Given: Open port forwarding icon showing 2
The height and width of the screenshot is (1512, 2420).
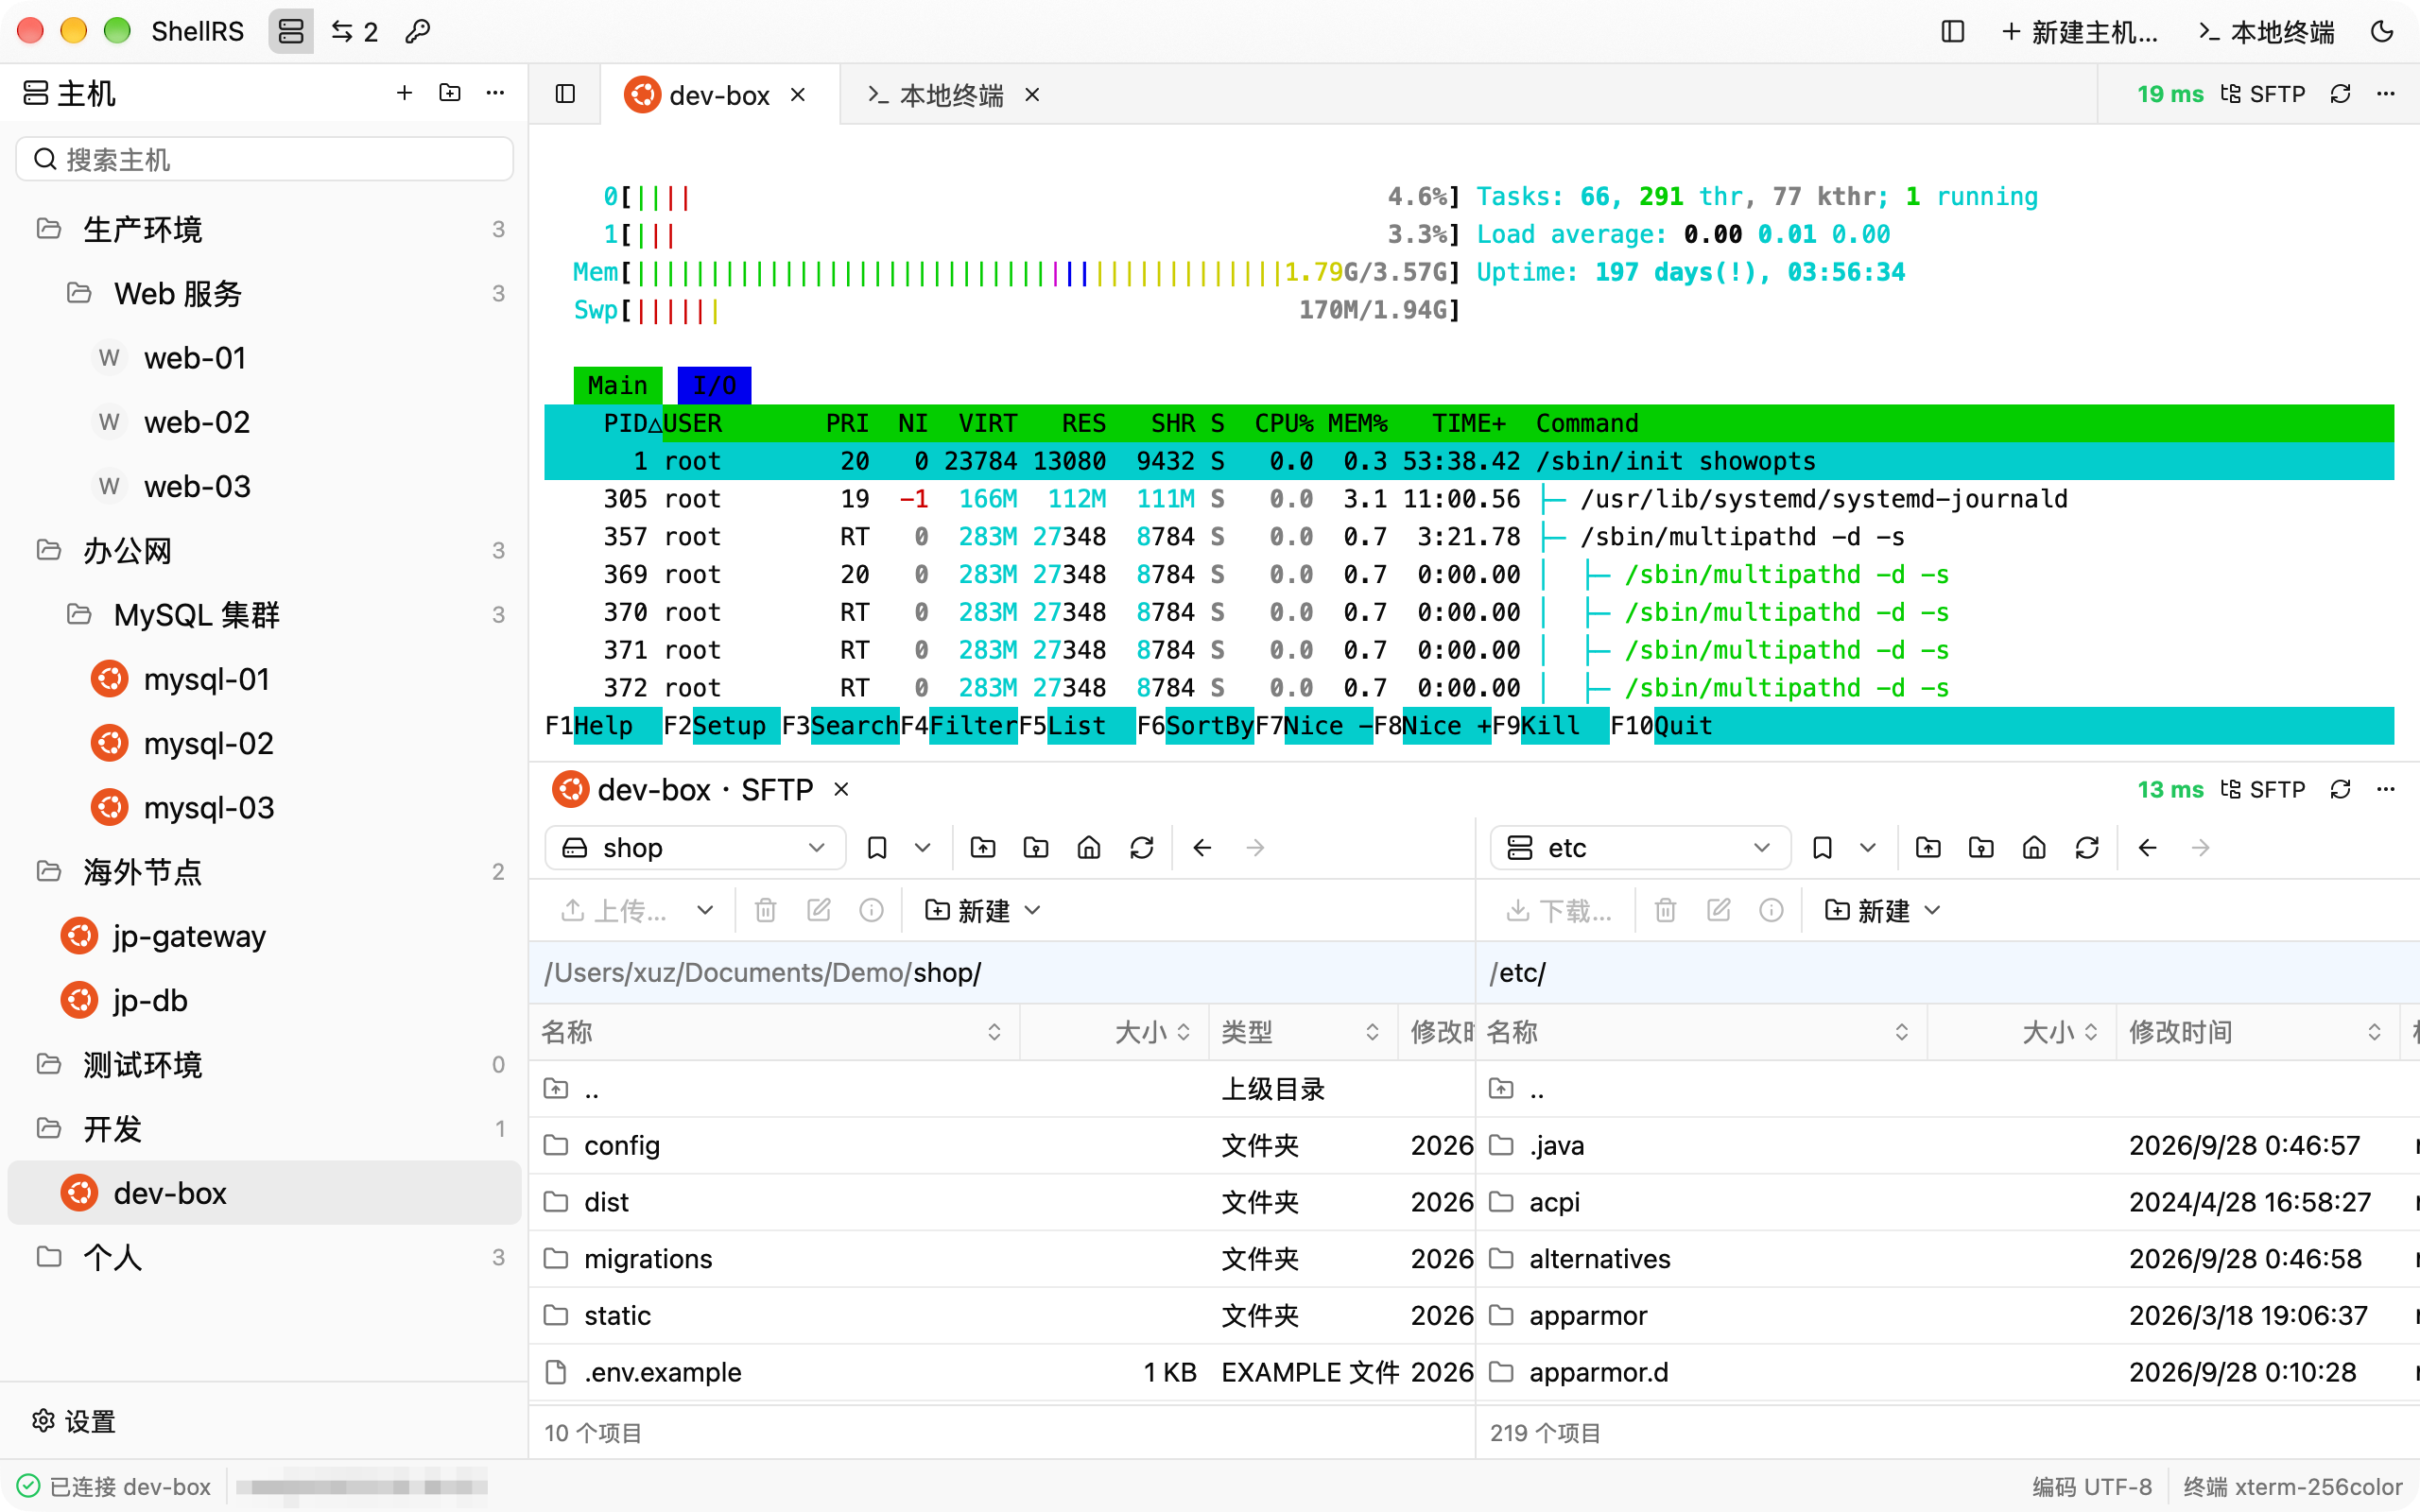Looking at the screenshot, I should pyautogui.click(x=354, y=32).
